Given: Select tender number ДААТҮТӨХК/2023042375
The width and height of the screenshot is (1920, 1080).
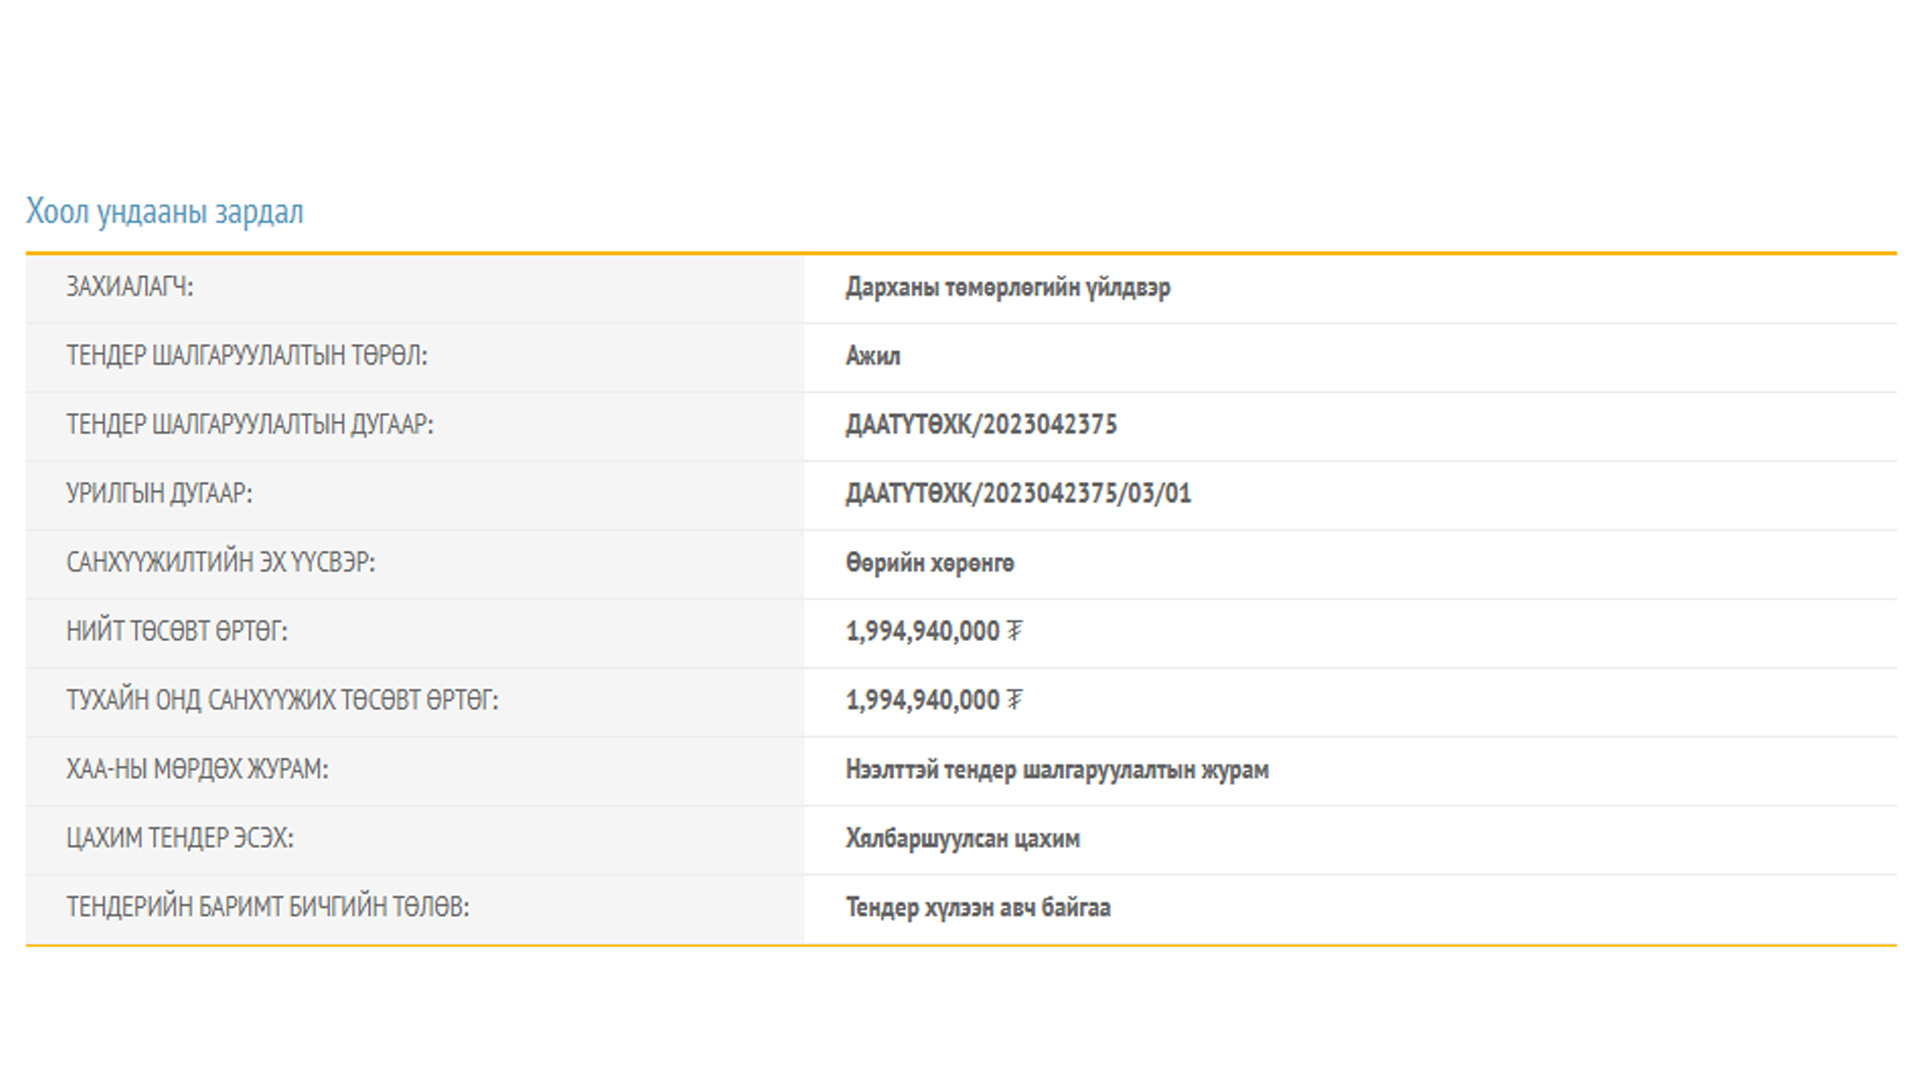Looking at the screenshot, I should tap(980, 425).
